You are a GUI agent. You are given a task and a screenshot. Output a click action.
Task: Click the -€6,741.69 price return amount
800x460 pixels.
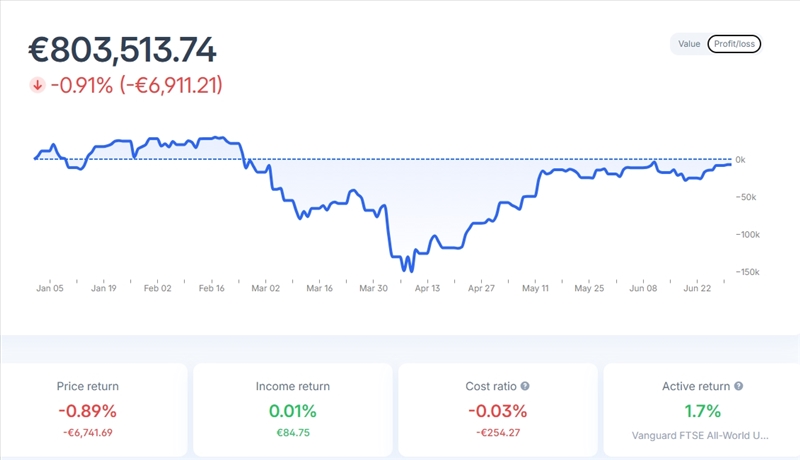tap(86, 433)
